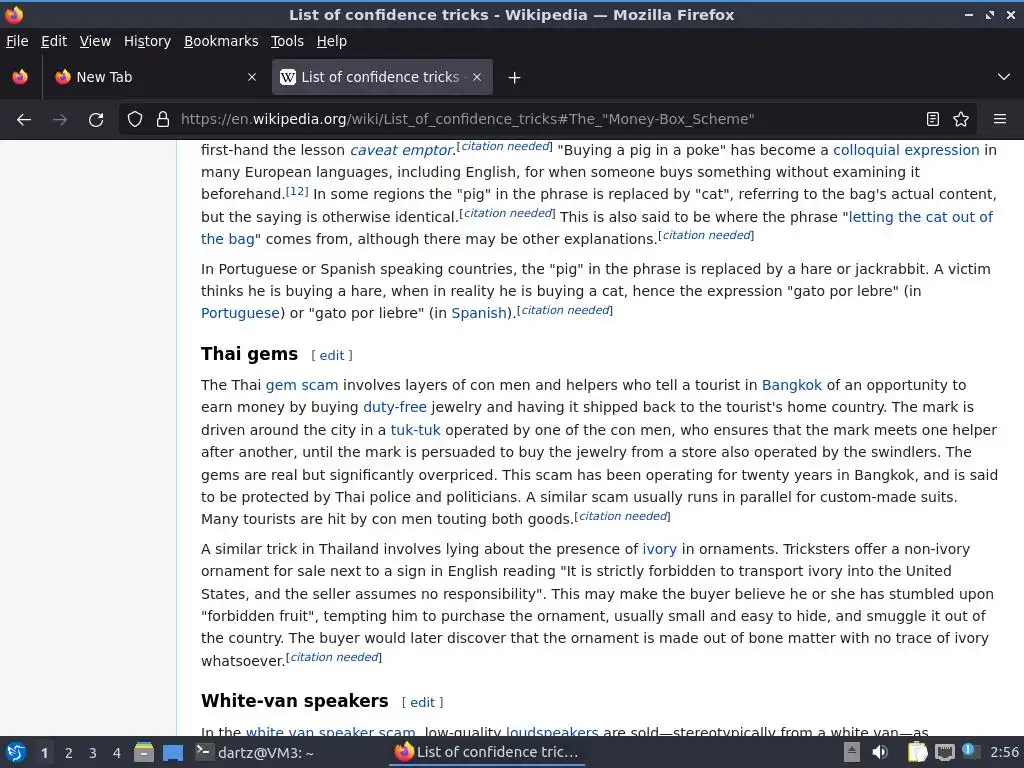The height and width of the screenshot is (768, 1024).
Task: Open the gem scam article link
Action: click(x=302, y=385)
